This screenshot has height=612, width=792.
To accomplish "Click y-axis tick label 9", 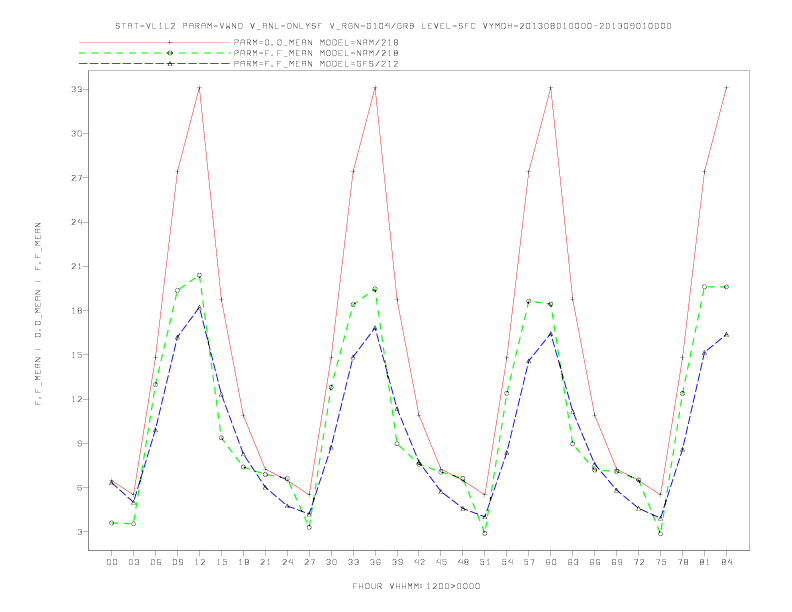I will 80,443.
